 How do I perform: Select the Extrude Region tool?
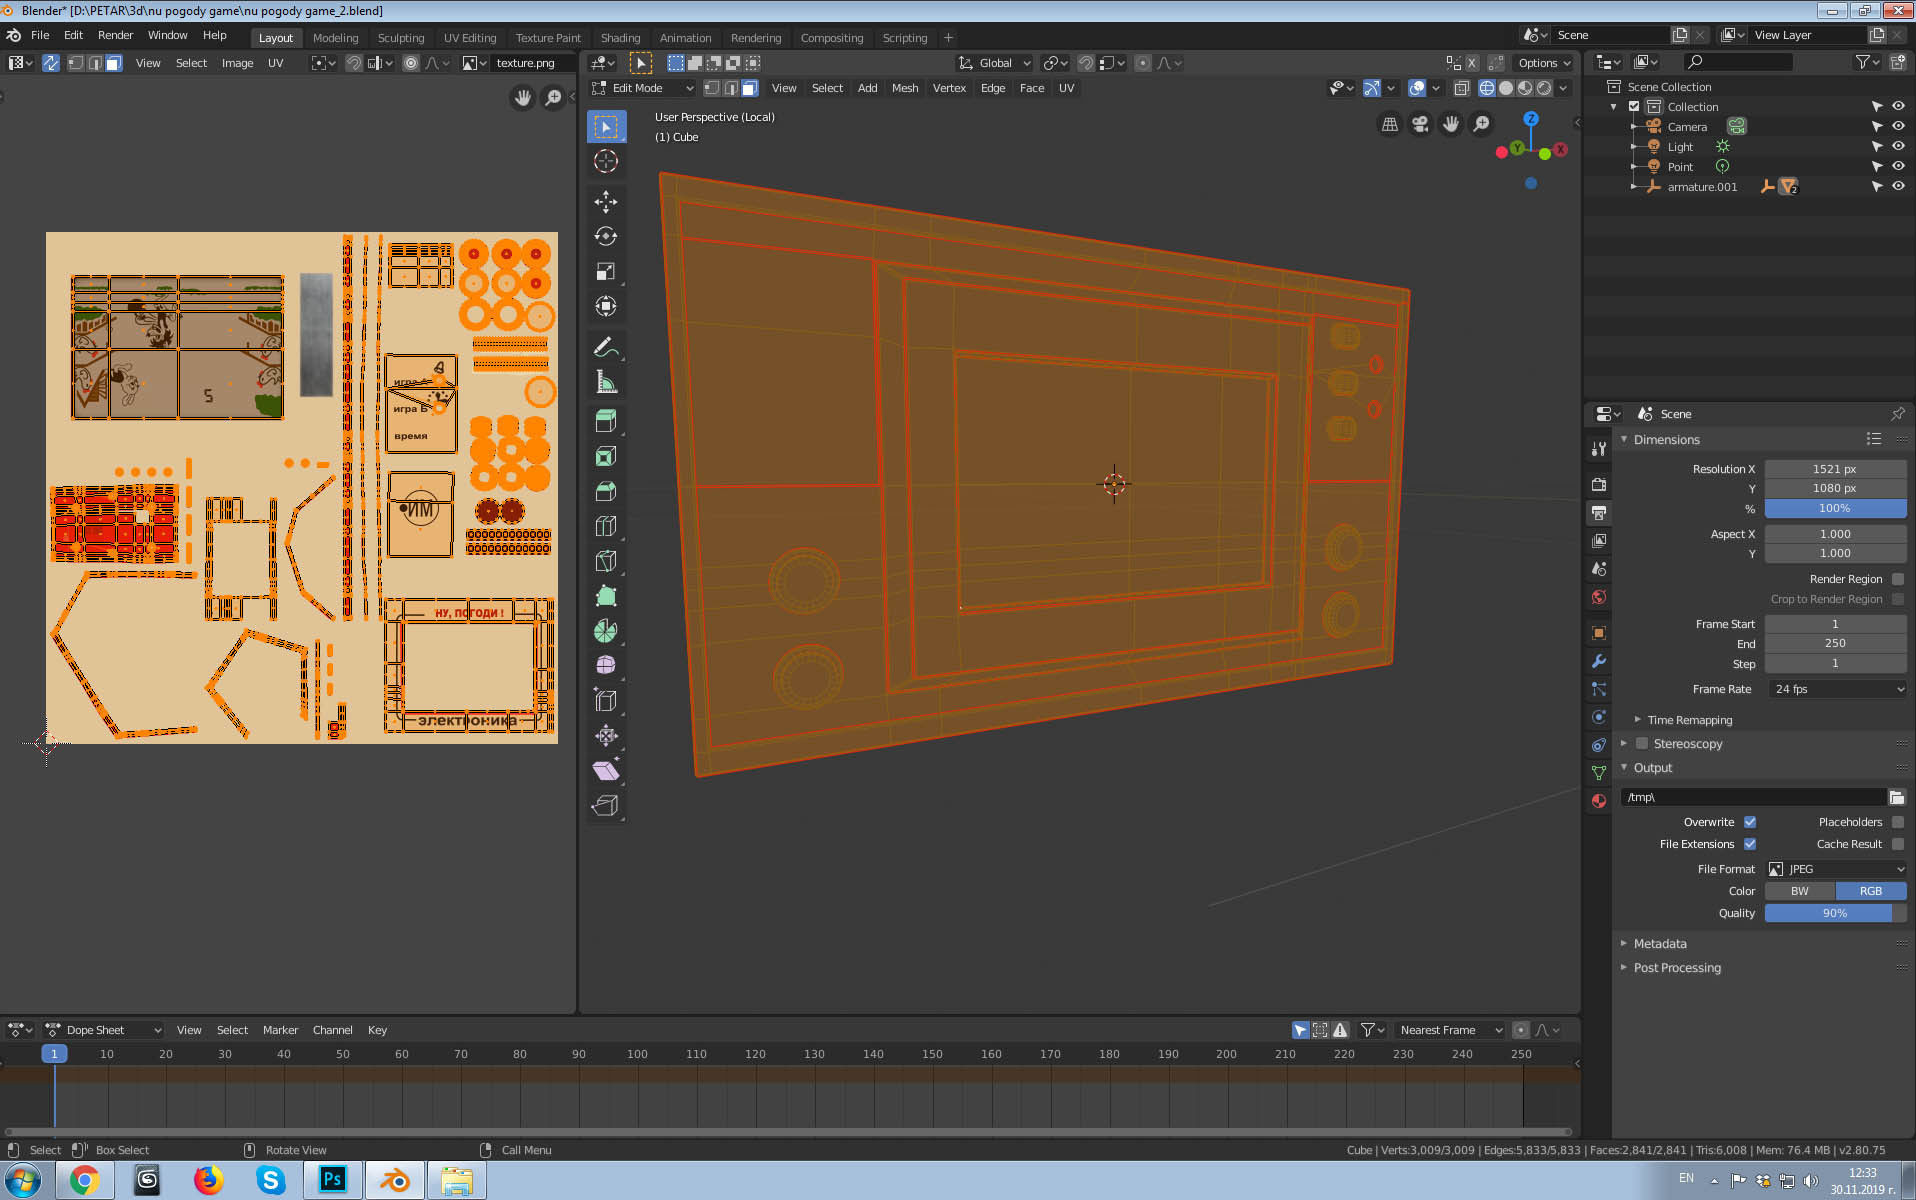[606, 422]
